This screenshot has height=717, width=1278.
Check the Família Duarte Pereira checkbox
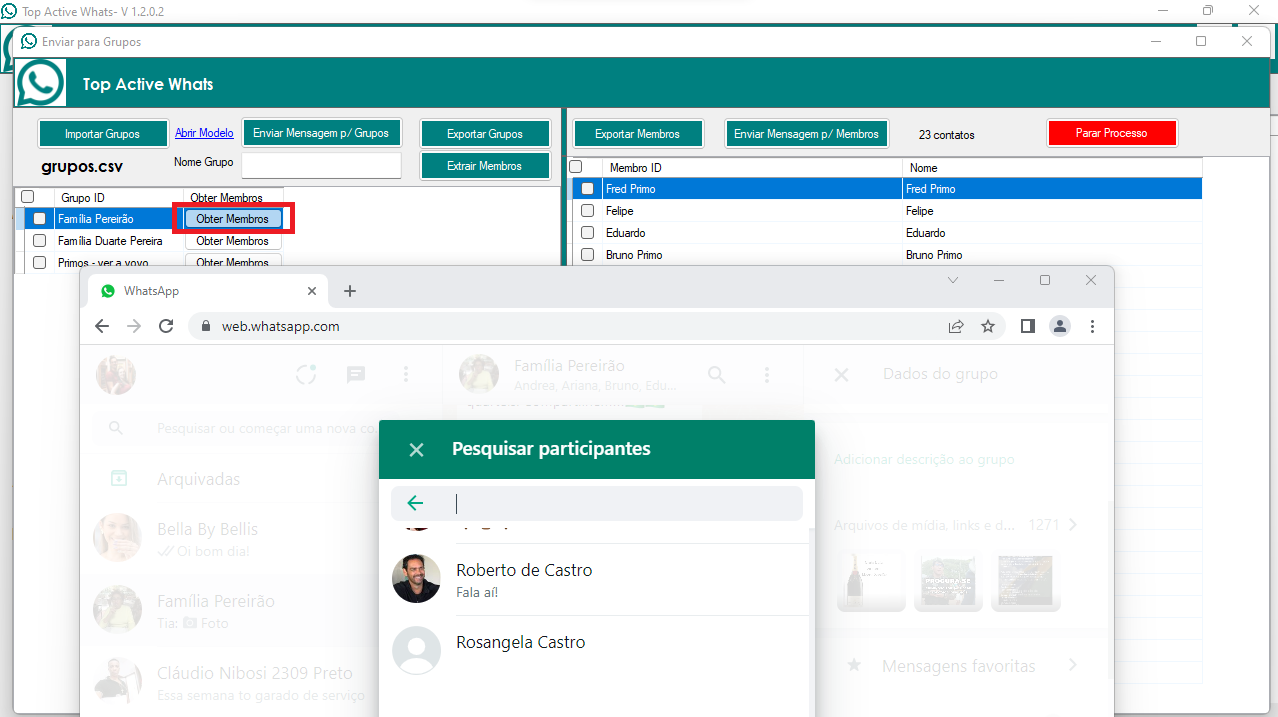[x=40, y=240]
